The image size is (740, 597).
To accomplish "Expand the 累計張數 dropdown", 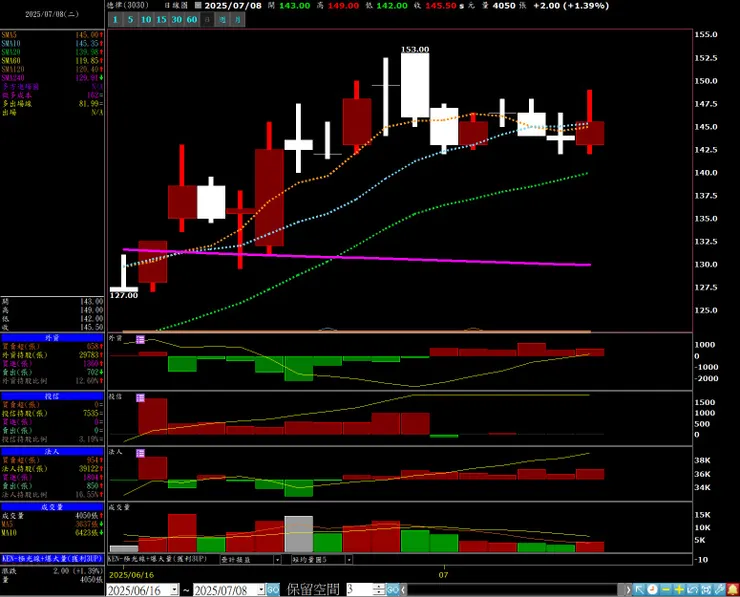I will [277, 560].
